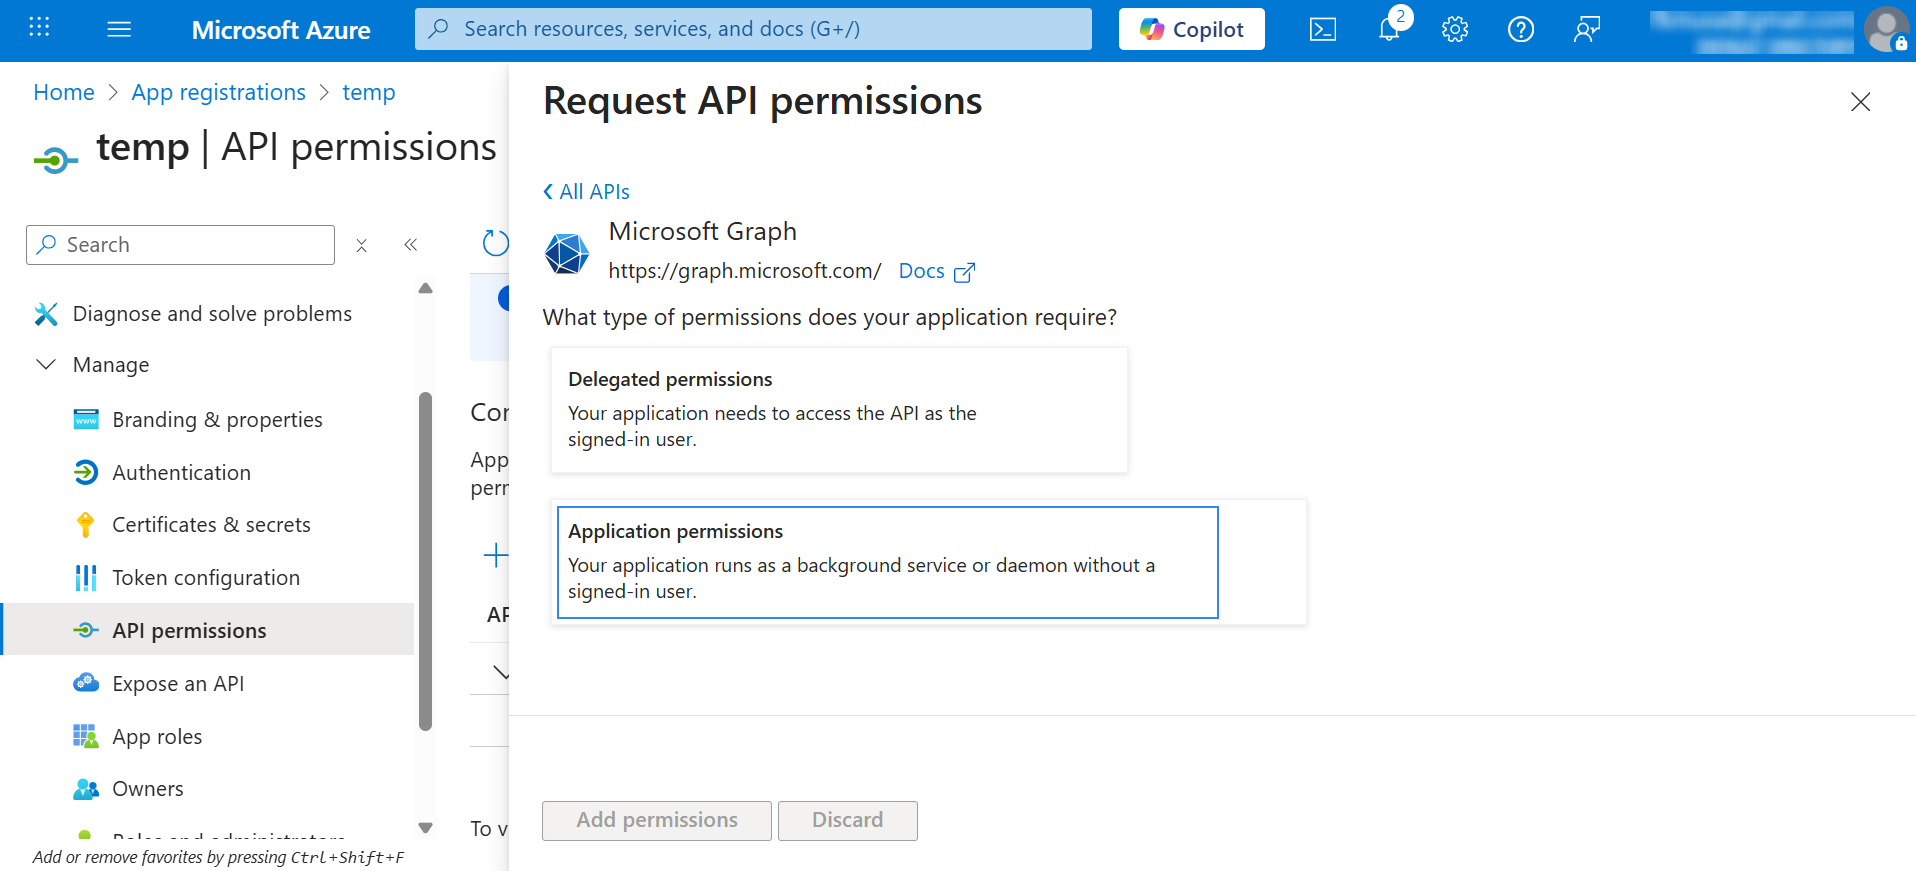Open the notifications bell
Screen dimensions: 1916x871
(x=1389, y=30)
